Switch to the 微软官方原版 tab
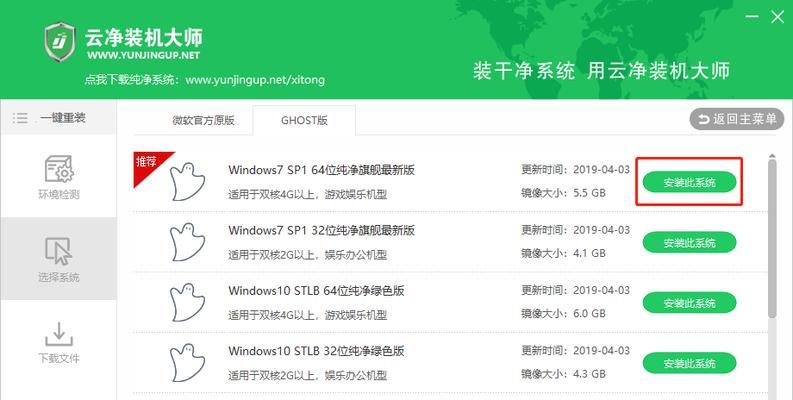This screenshot has height=400, width=793. [x=203, y=120]
